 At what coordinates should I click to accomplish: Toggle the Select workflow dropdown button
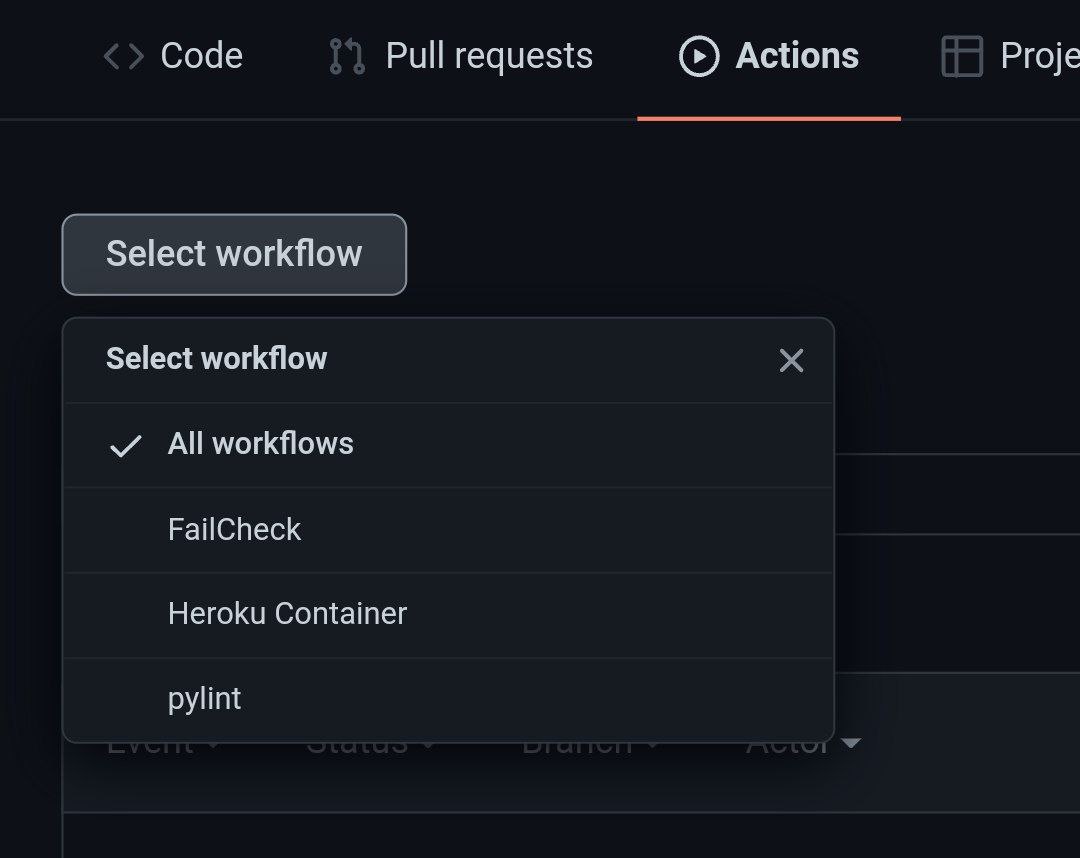[234, 254]
